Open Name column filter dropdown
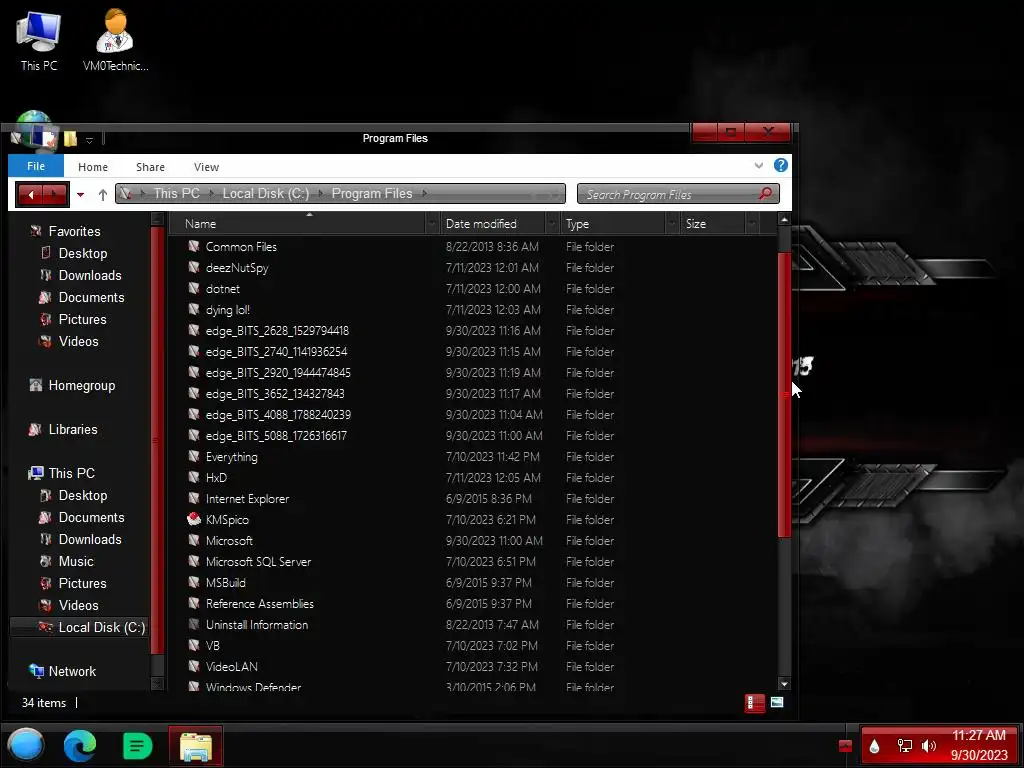This screenshot has width=1024, height=768. [x=432, y=224]
